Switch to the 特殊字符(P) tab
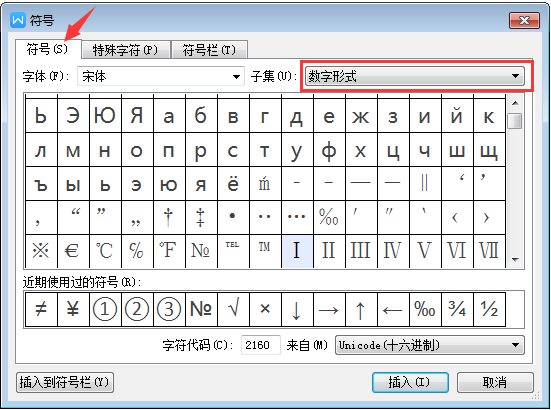The height and width of the screenshot is (410, 551). 125,50
